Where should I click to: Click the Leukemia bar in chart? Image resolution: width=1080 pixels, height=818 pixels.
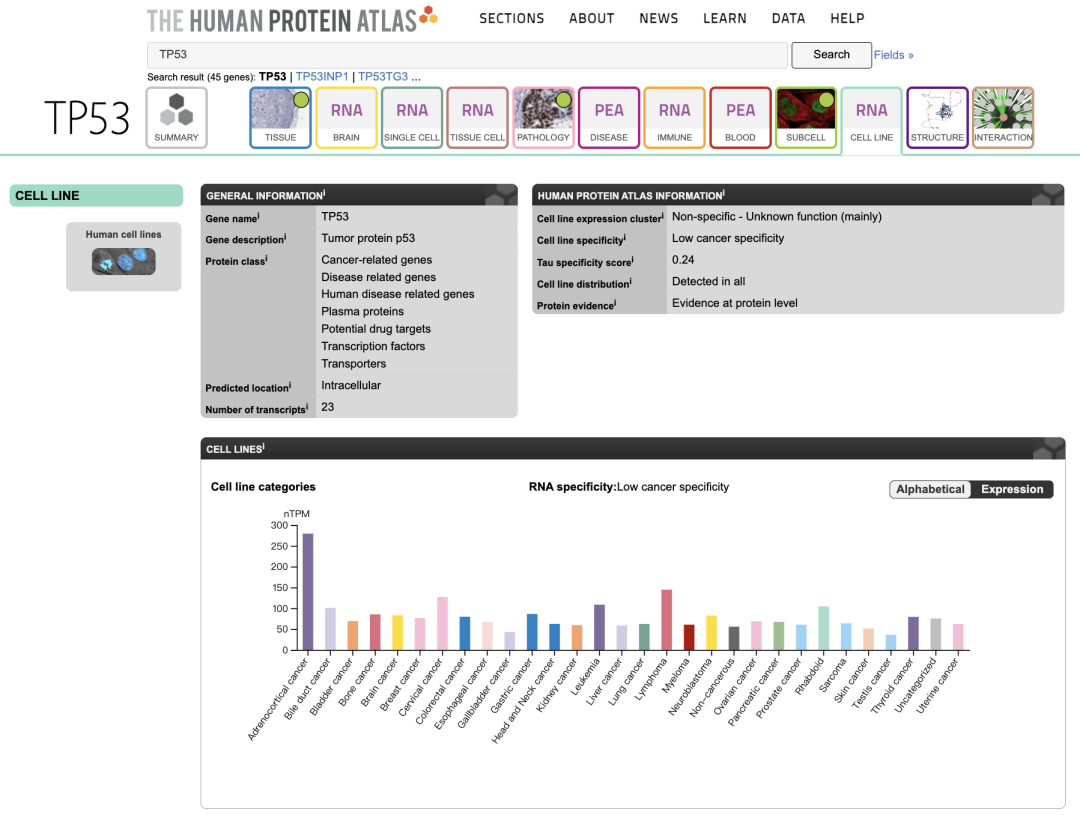click(599, 627)
